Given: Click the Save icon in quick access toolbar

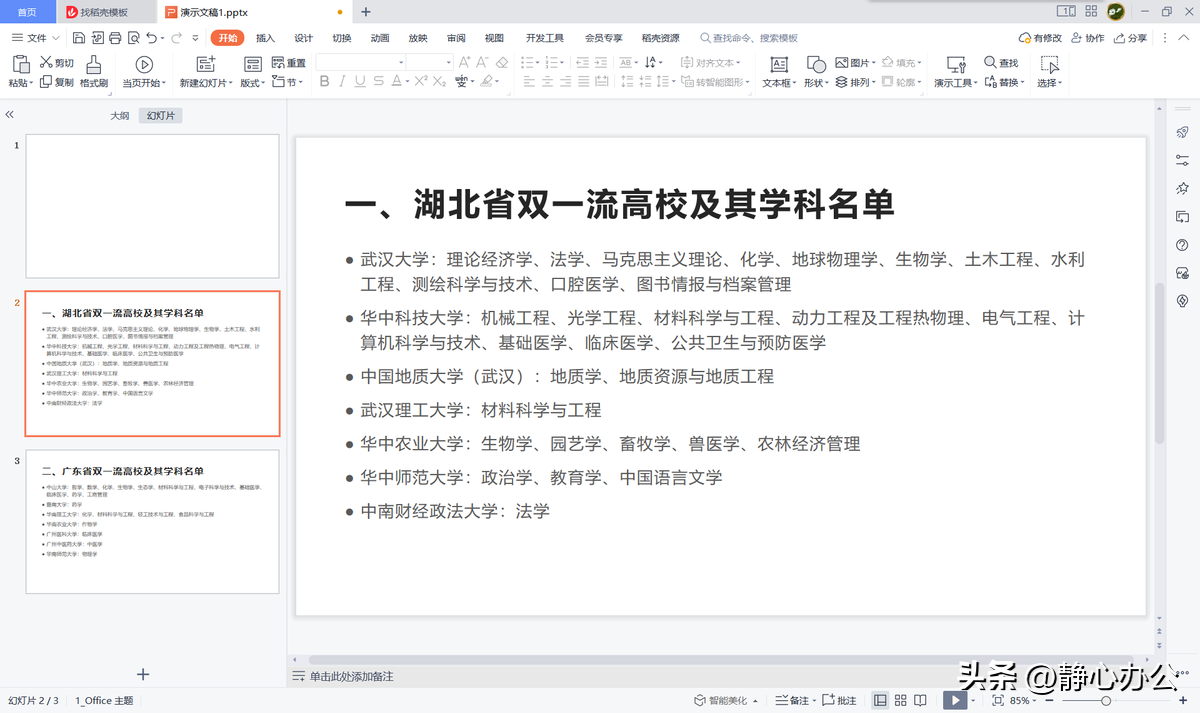Looking at the screenshot, I should 78,38.
